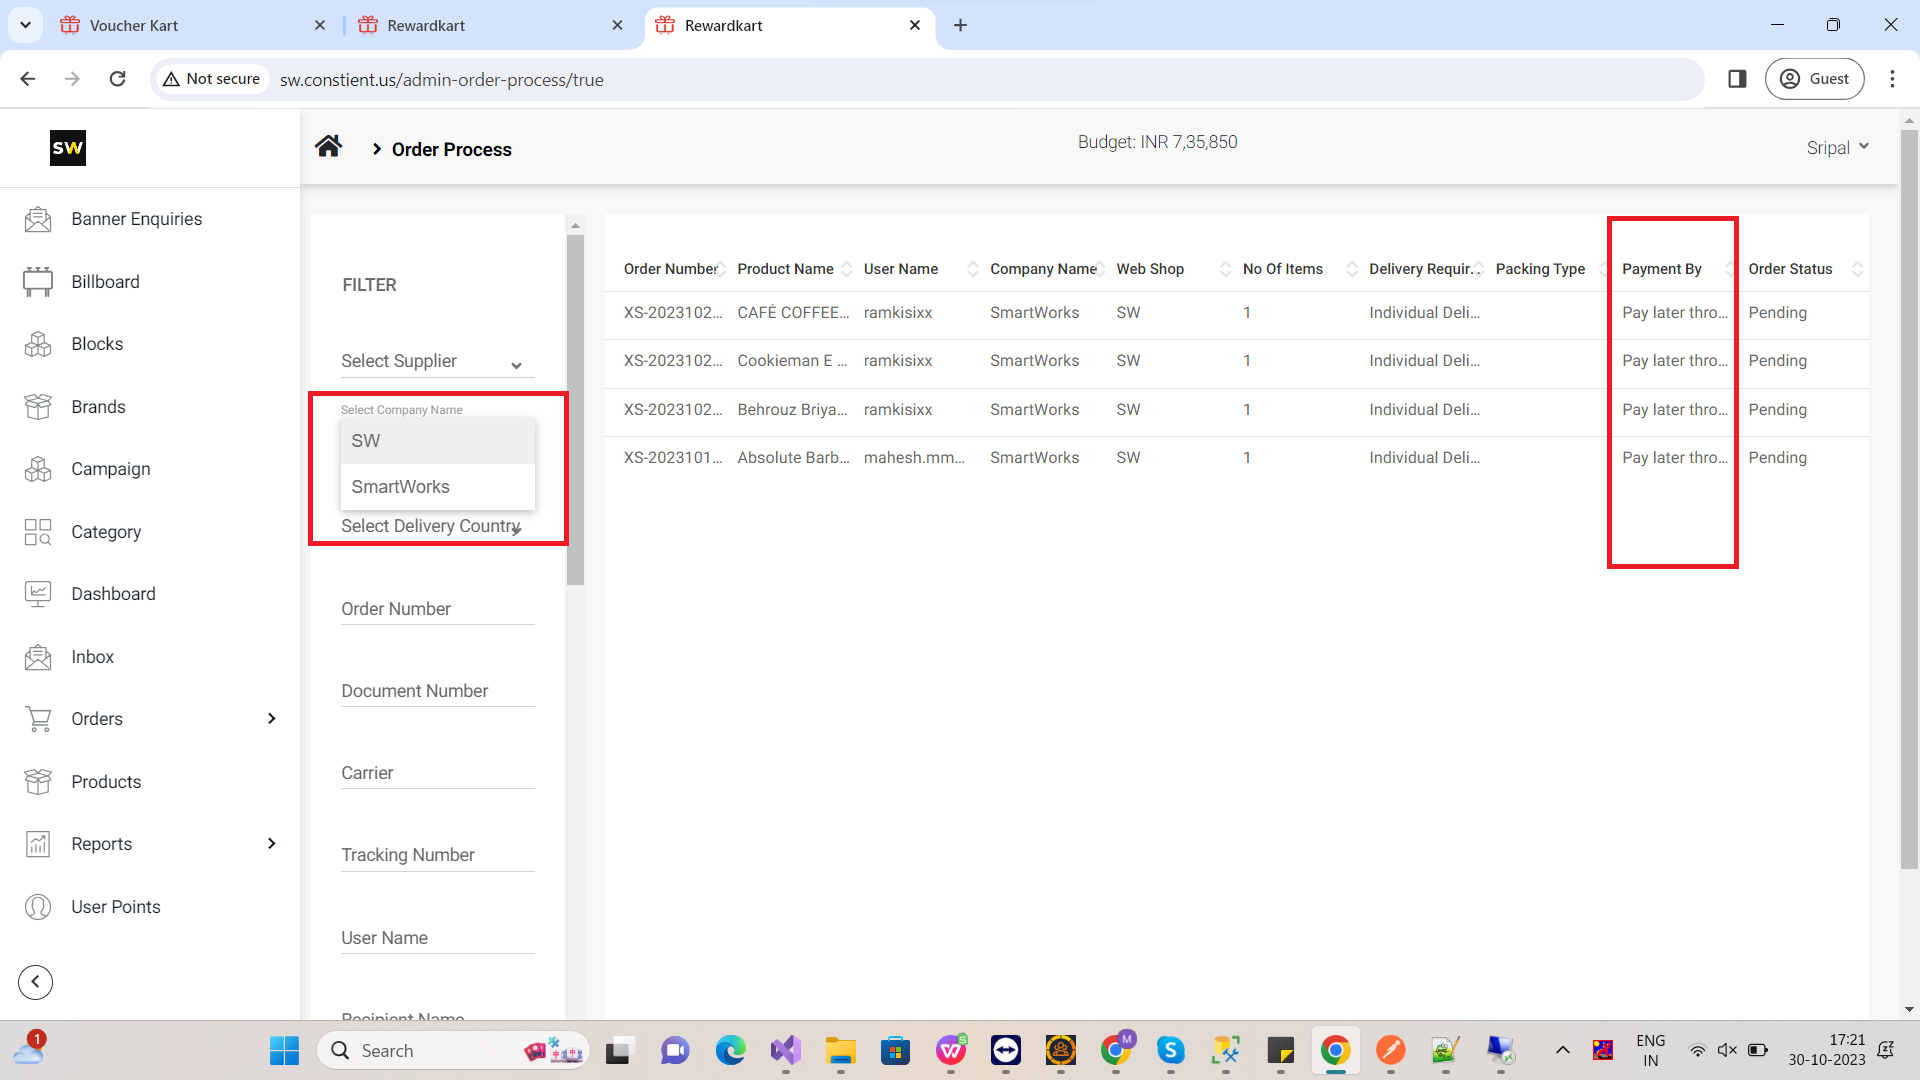Open browser side panel icon

point(1737,79)
